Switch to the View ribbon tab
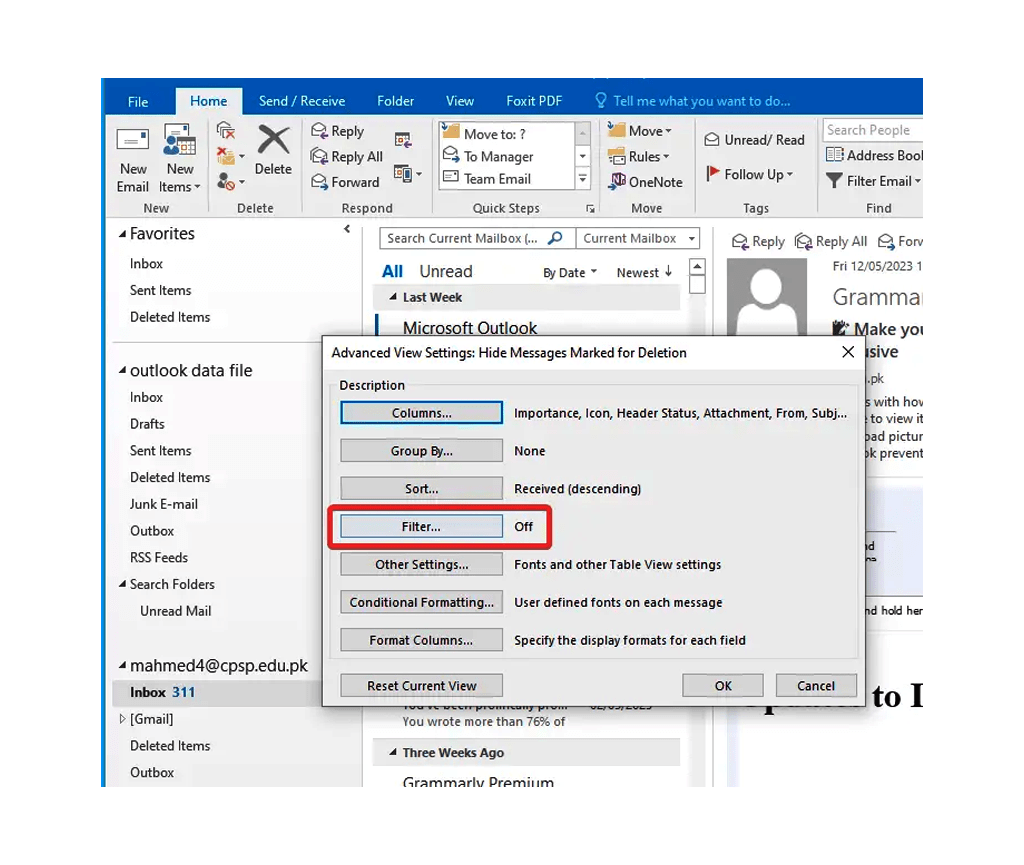 (x=459, y=100)
